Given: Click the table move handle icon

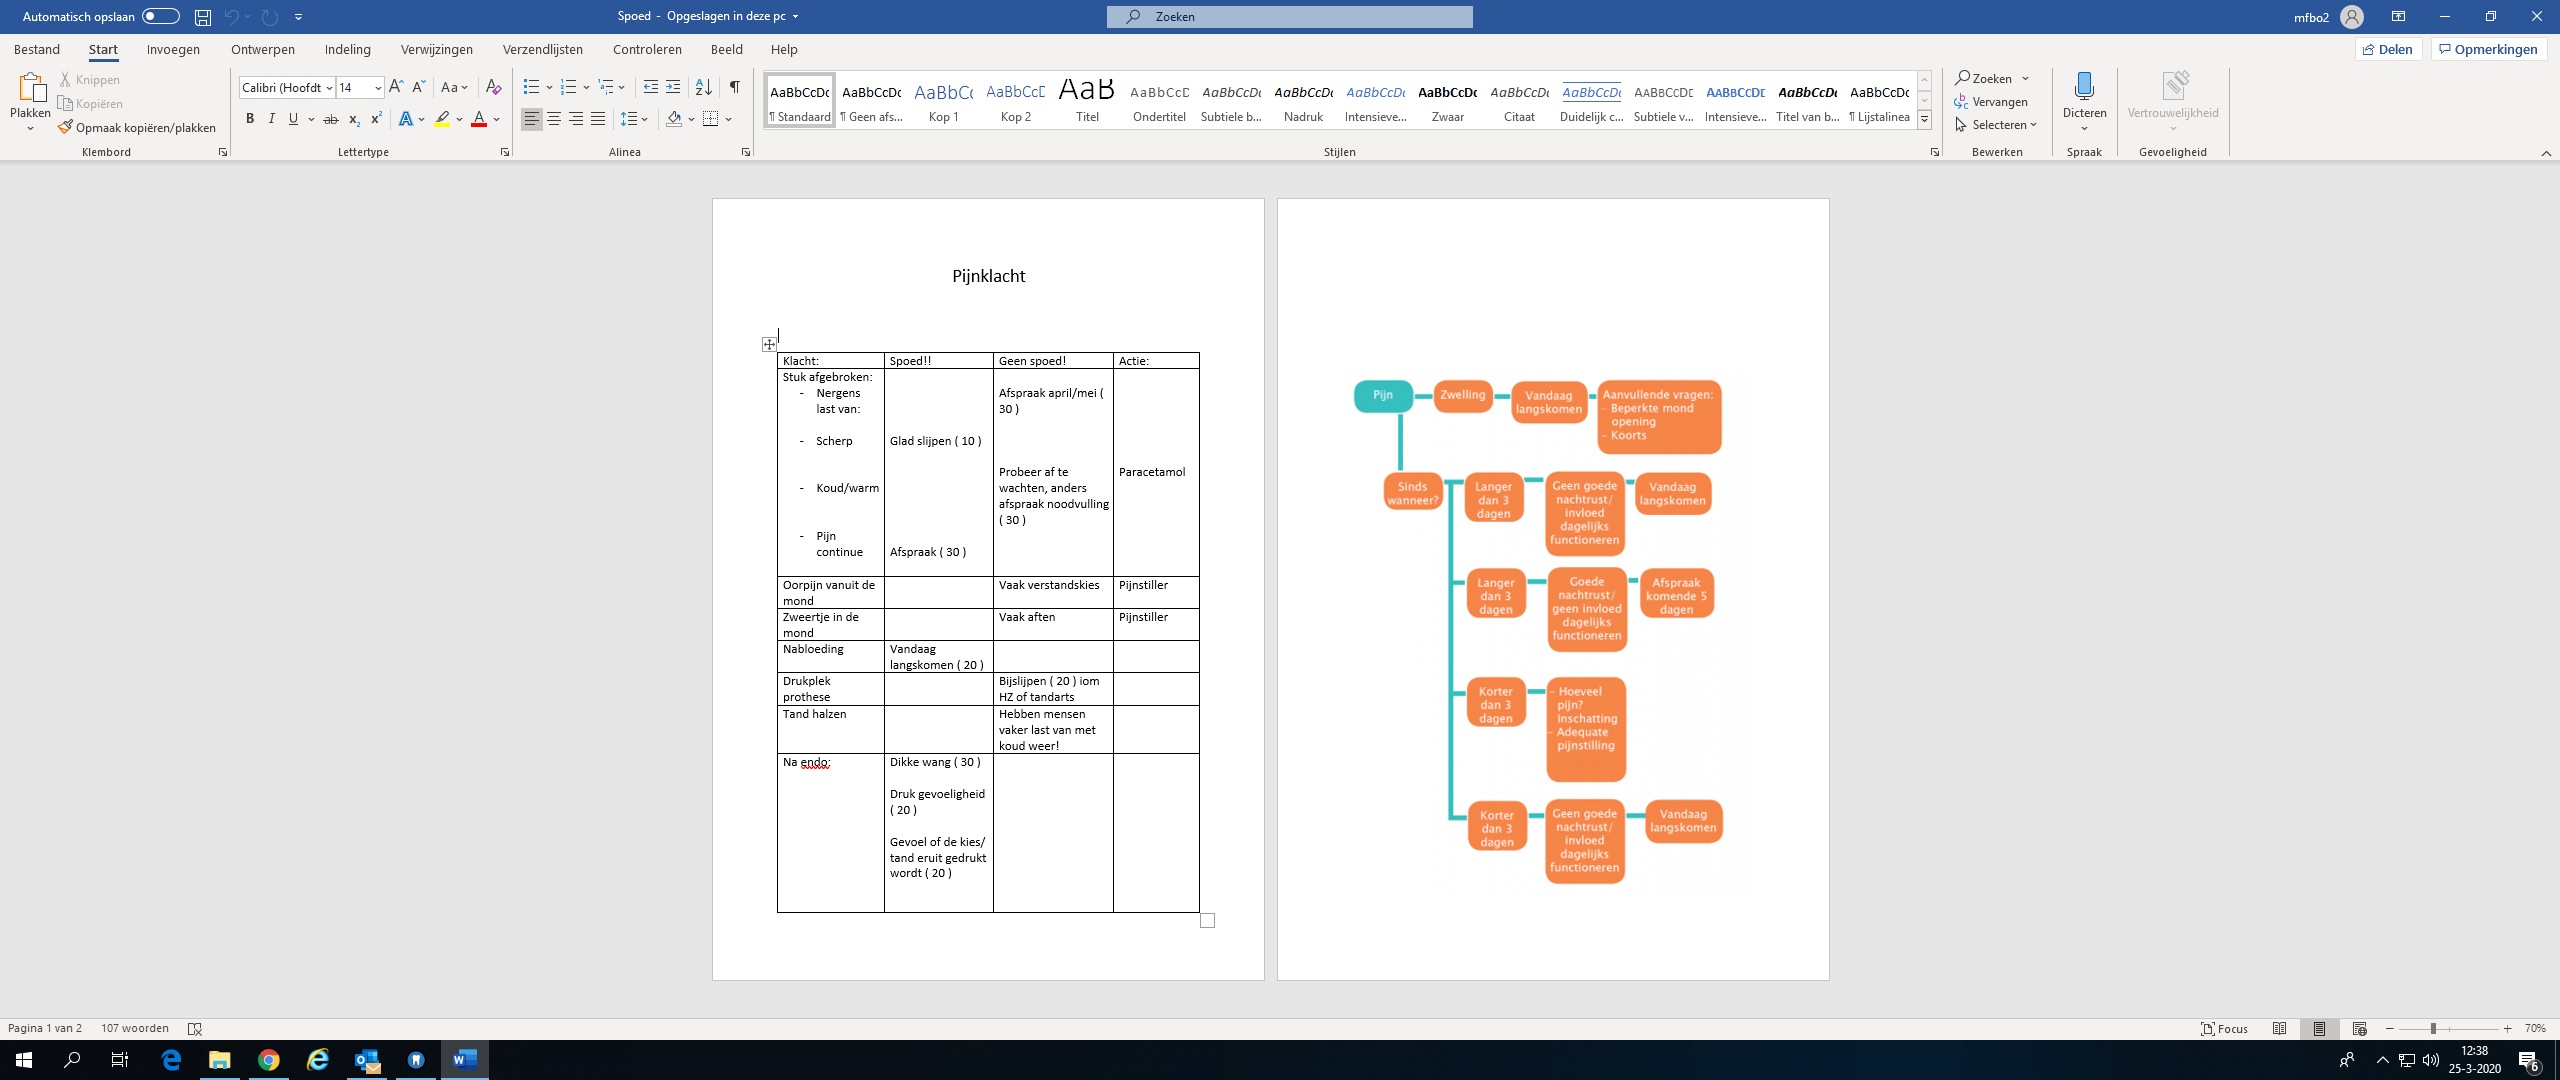Looking at the screenshot, I should 769,344.
